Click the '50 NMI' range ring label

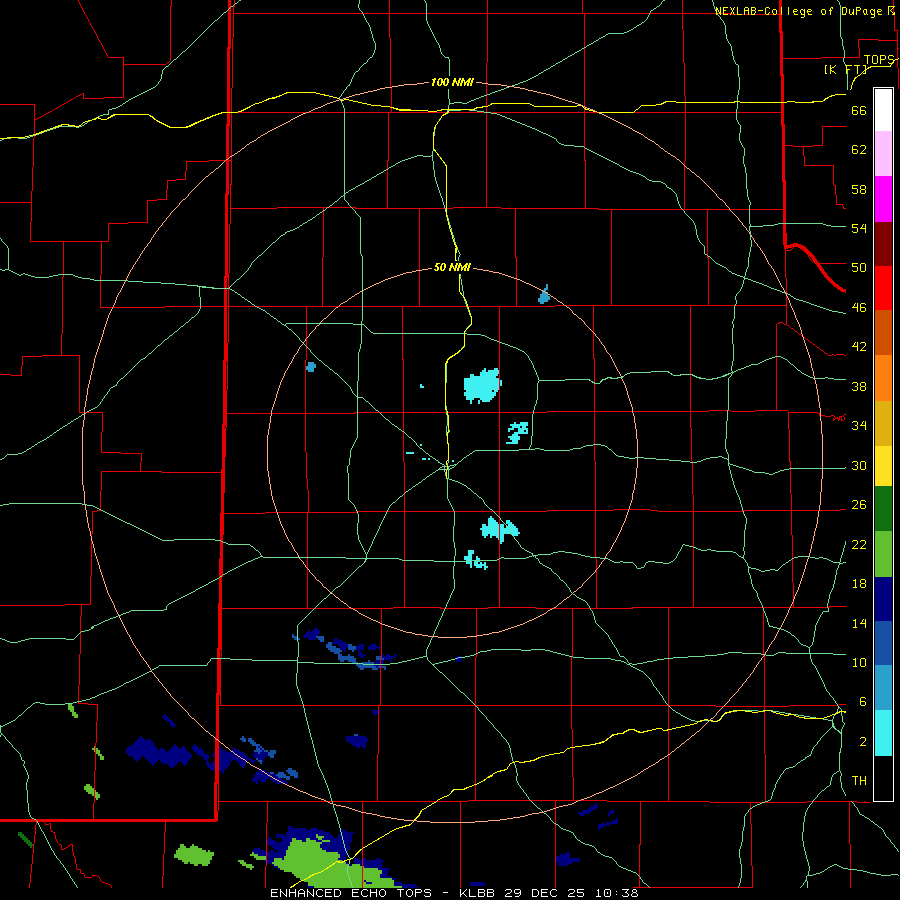click(x=452, y=267)
